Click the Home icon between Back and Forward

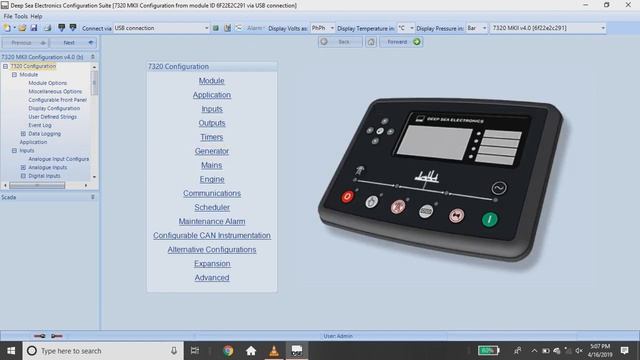point(371,42)
